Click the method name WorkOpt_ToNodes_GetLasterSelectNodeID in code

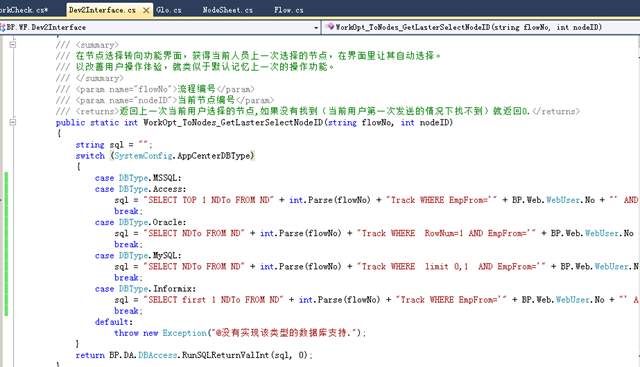[x=233, y=122]
